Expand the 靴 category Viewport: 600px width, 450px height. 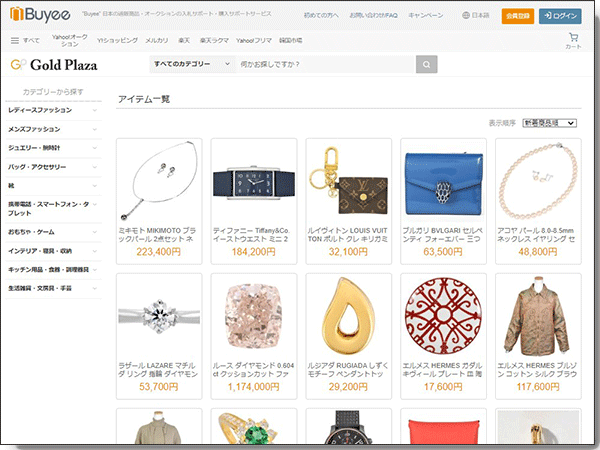point(53,186)
